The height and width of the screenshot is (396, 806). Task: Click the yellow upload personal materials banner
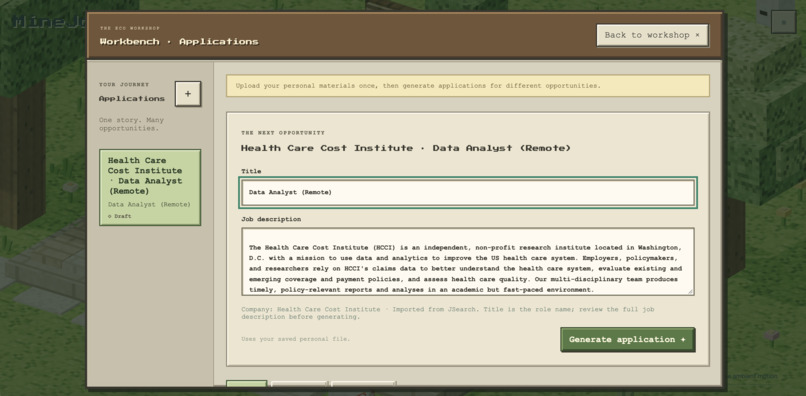(x=468, y=86)
